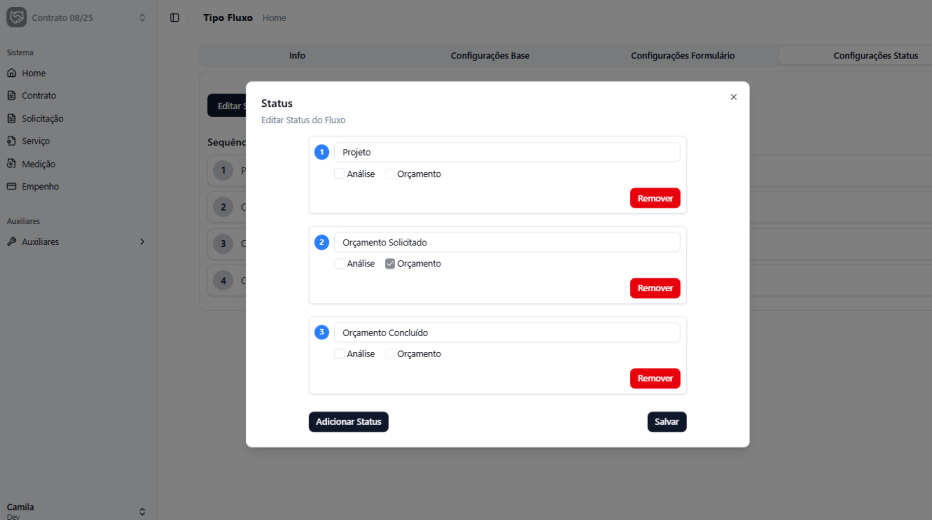Click the Editar Status do Fluxo subtitle
This screenshot has width=932, height=520.
303,120
